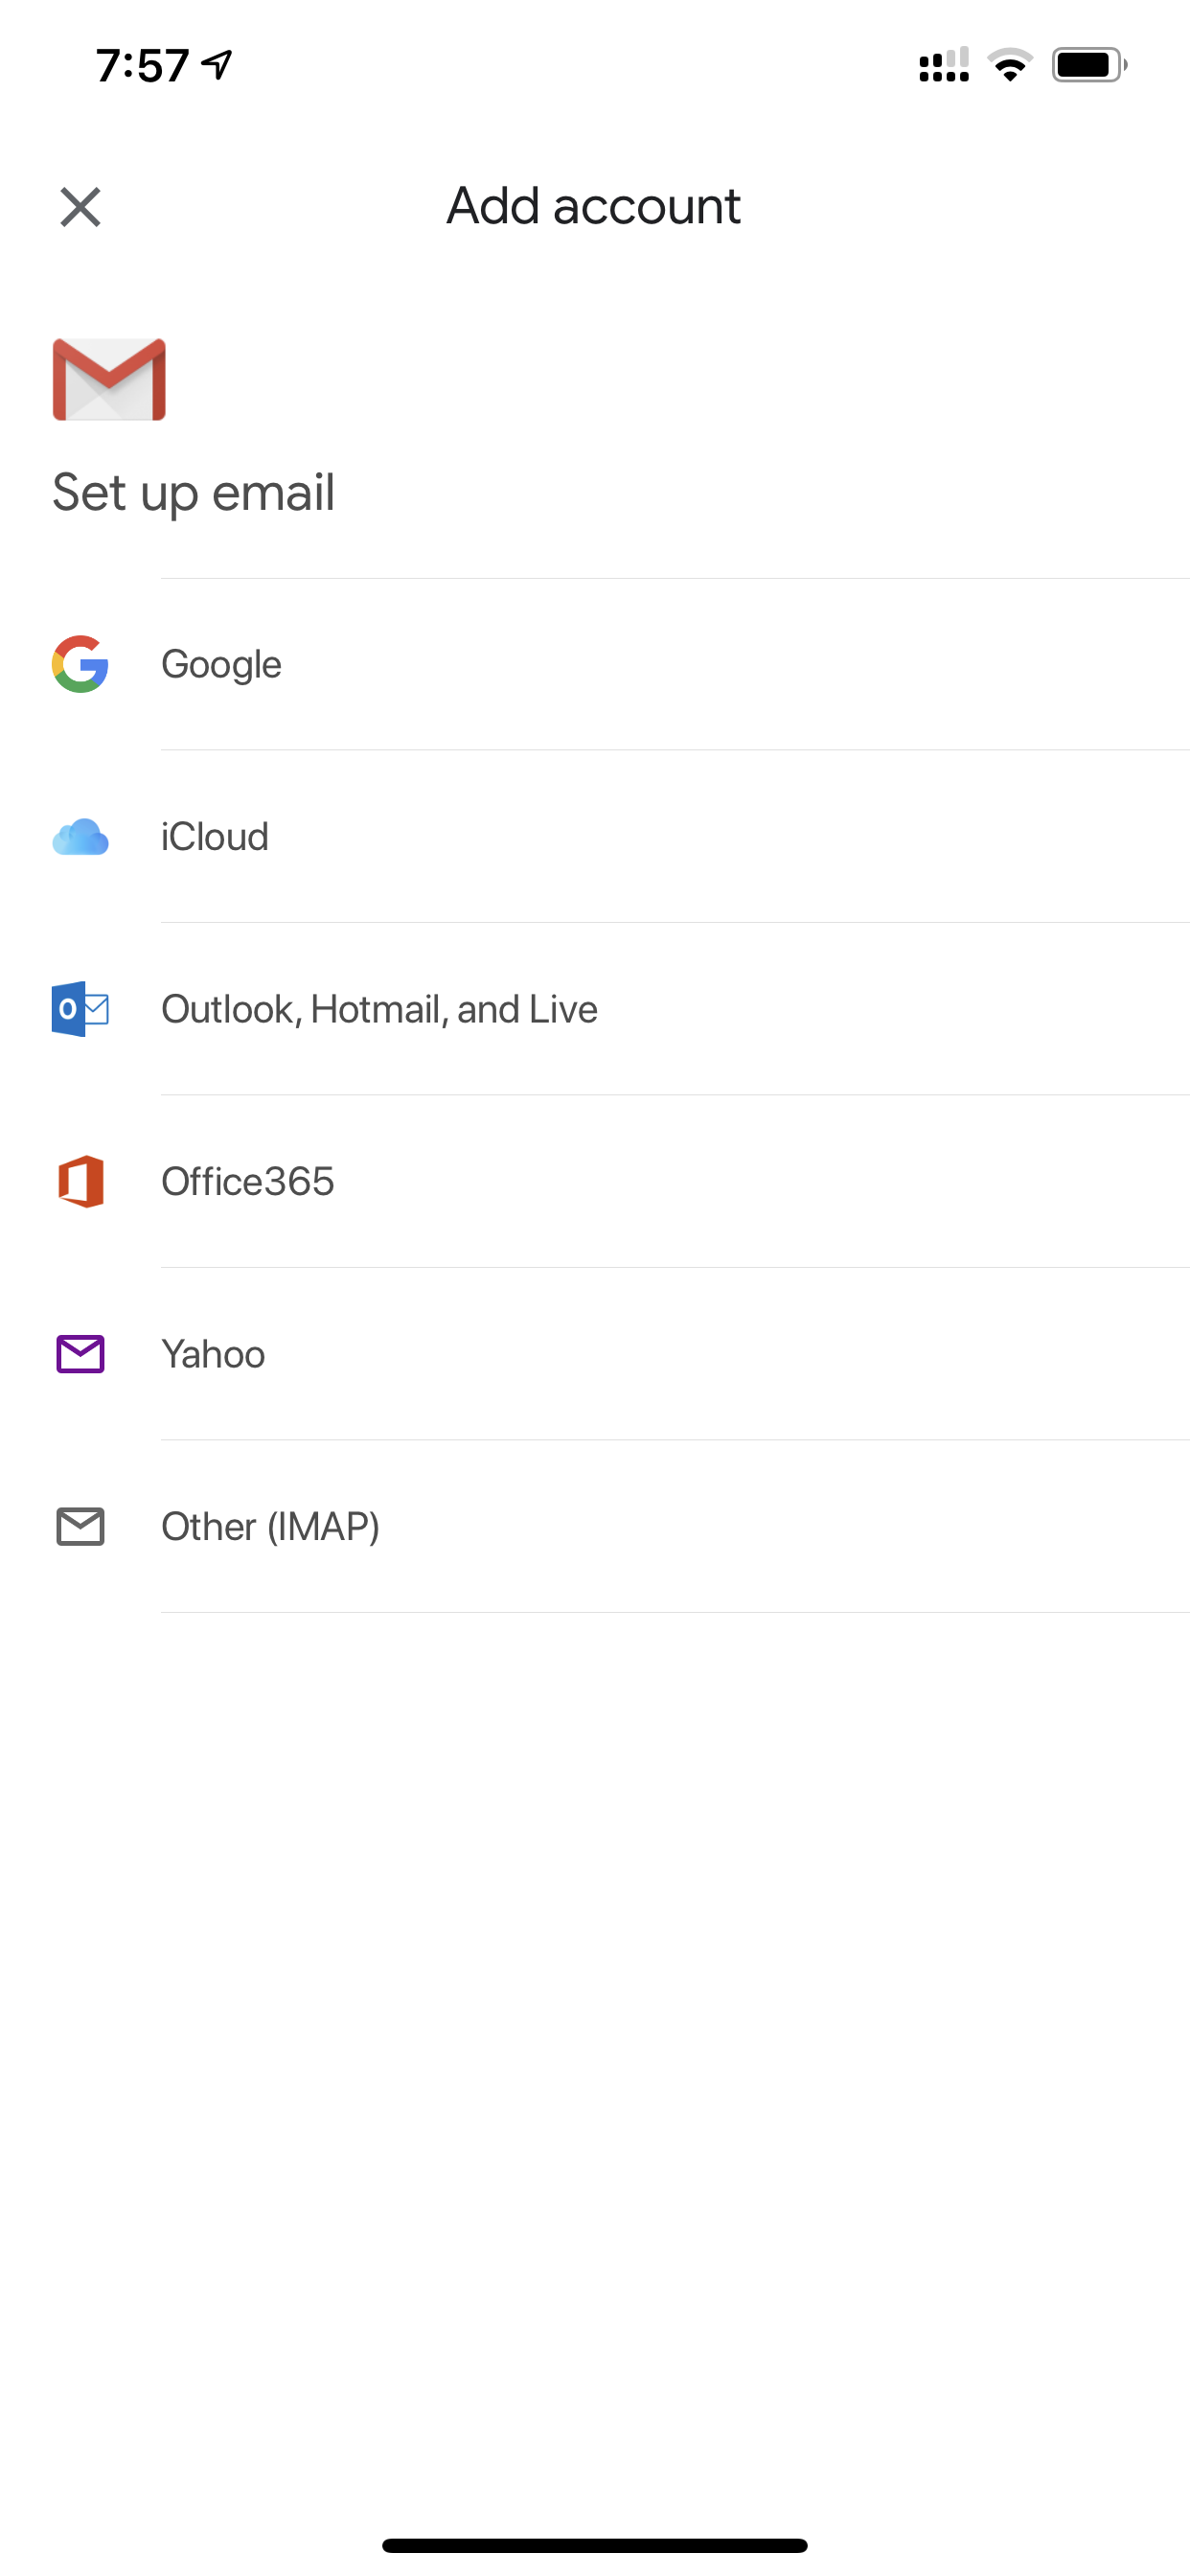Select Outlook, Hotmail, and Live
Screen dimensions: 1190x2576
click(x=595, y=1009)
